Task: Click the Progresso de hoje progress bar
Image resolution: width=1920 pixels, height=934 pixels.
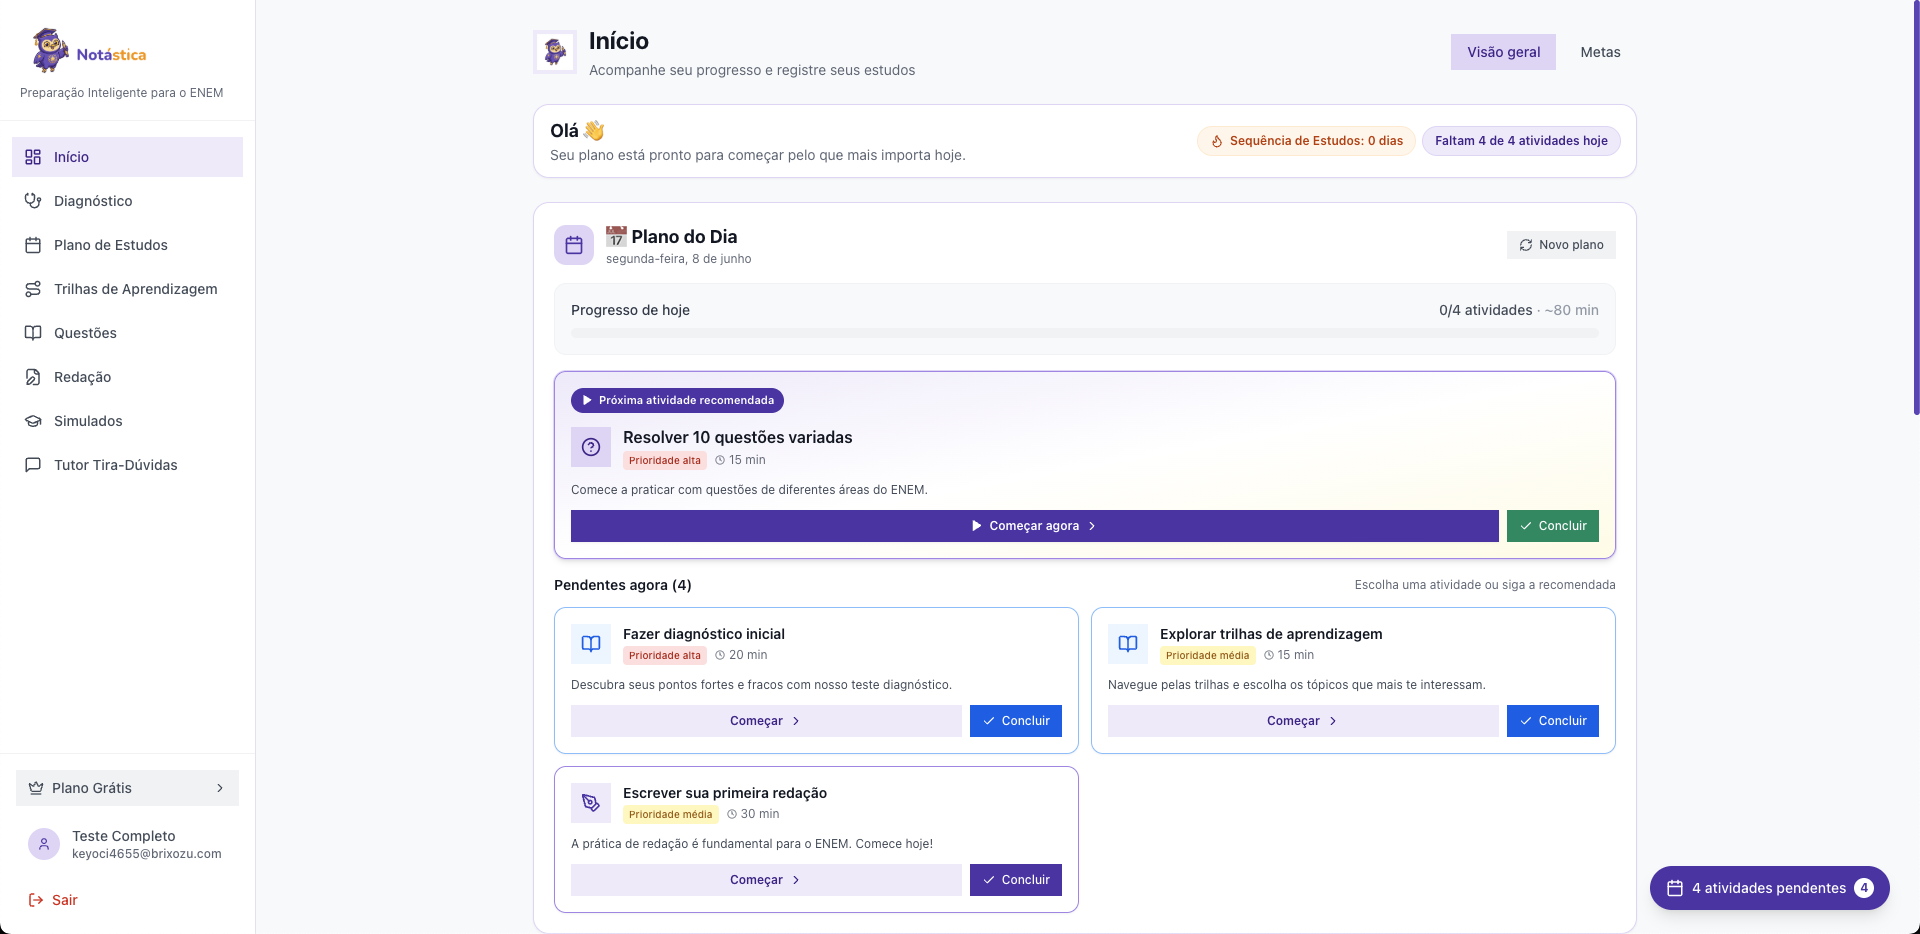Action: [x=1084, y=333]
